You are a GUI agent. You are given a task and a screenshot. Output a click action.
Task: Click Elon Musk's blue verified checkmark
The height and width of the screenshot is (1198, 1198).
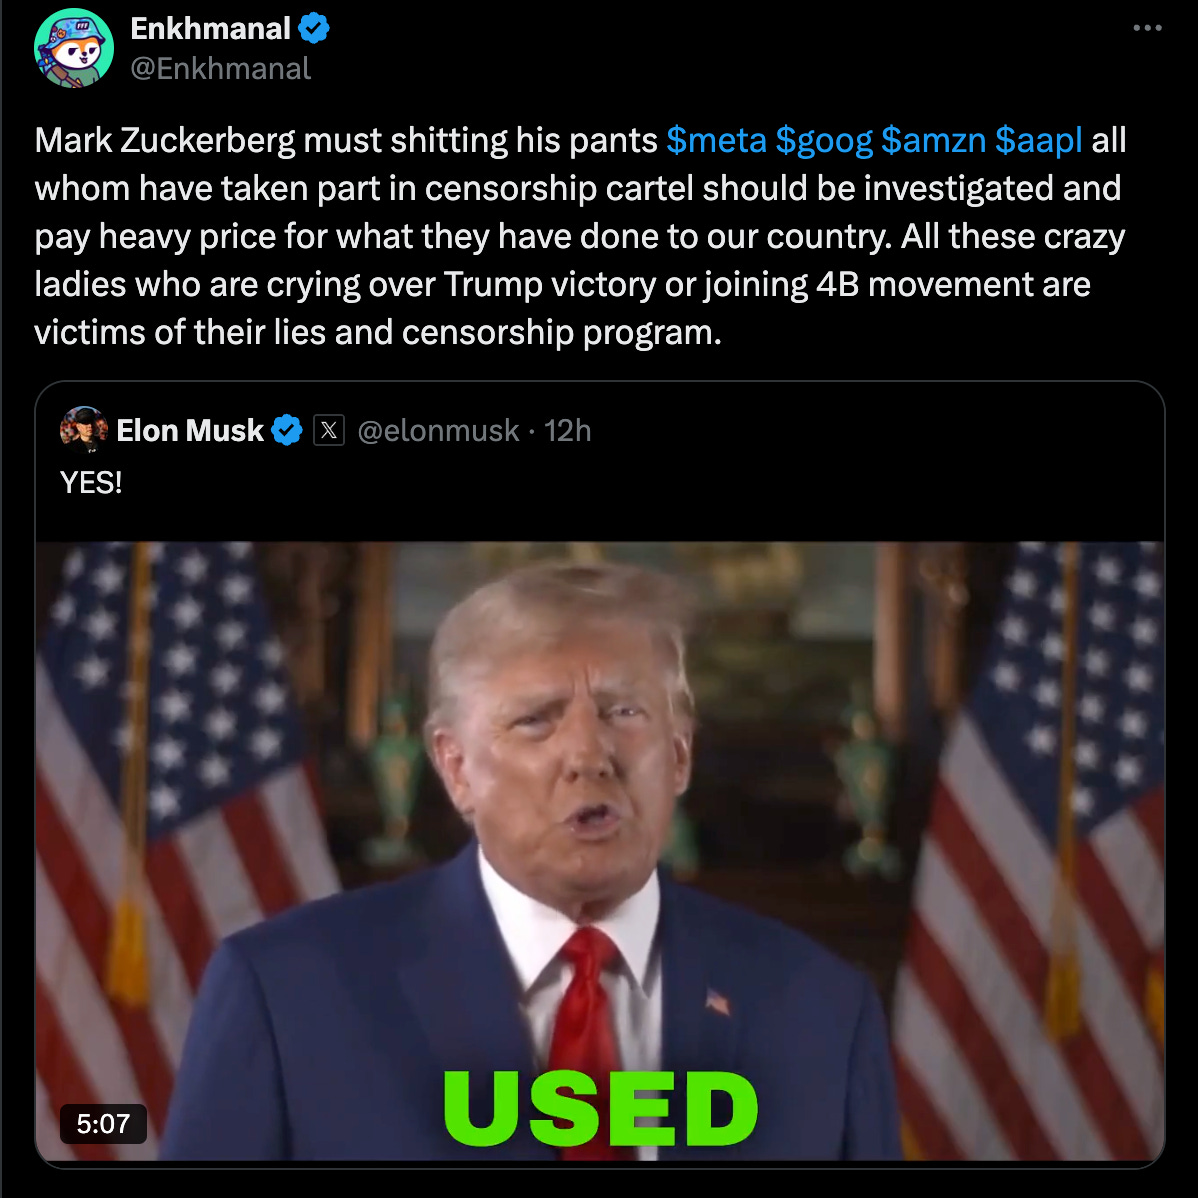(287, 431)
